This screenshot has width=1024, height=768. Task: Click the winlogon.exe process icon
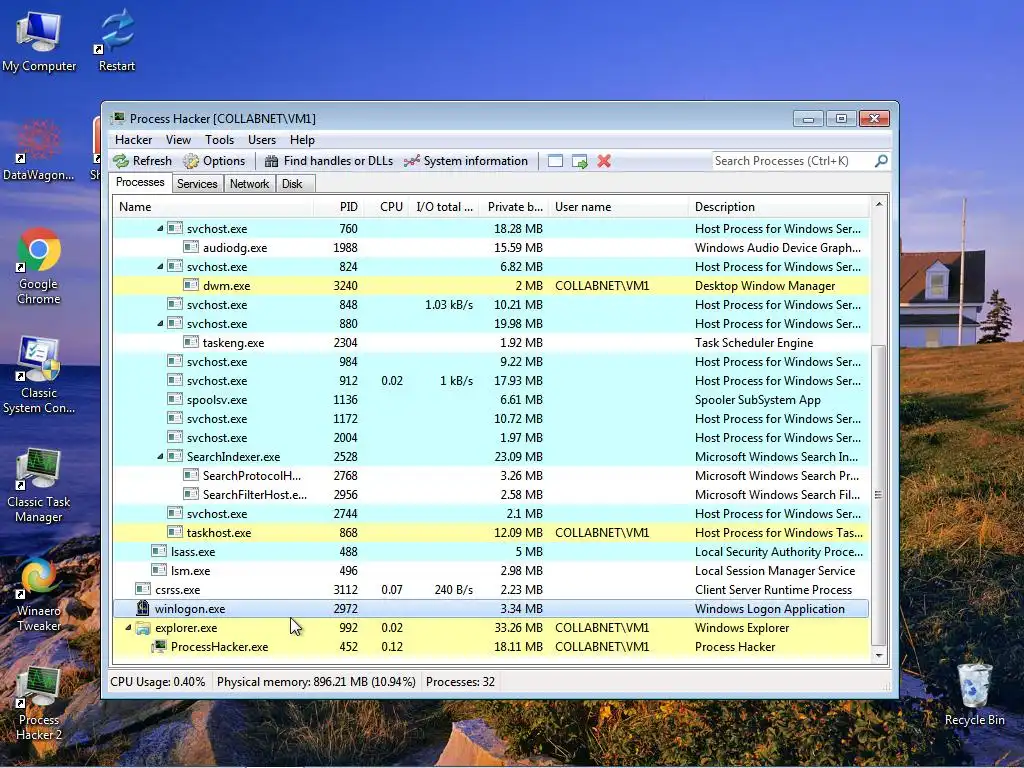142,609
